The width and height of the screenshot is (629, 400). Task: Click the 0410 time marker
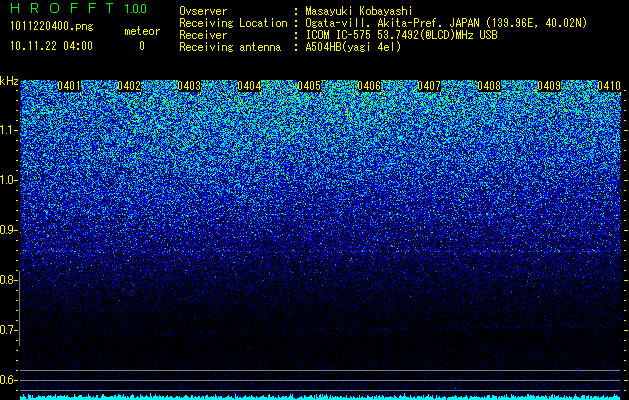609,86
